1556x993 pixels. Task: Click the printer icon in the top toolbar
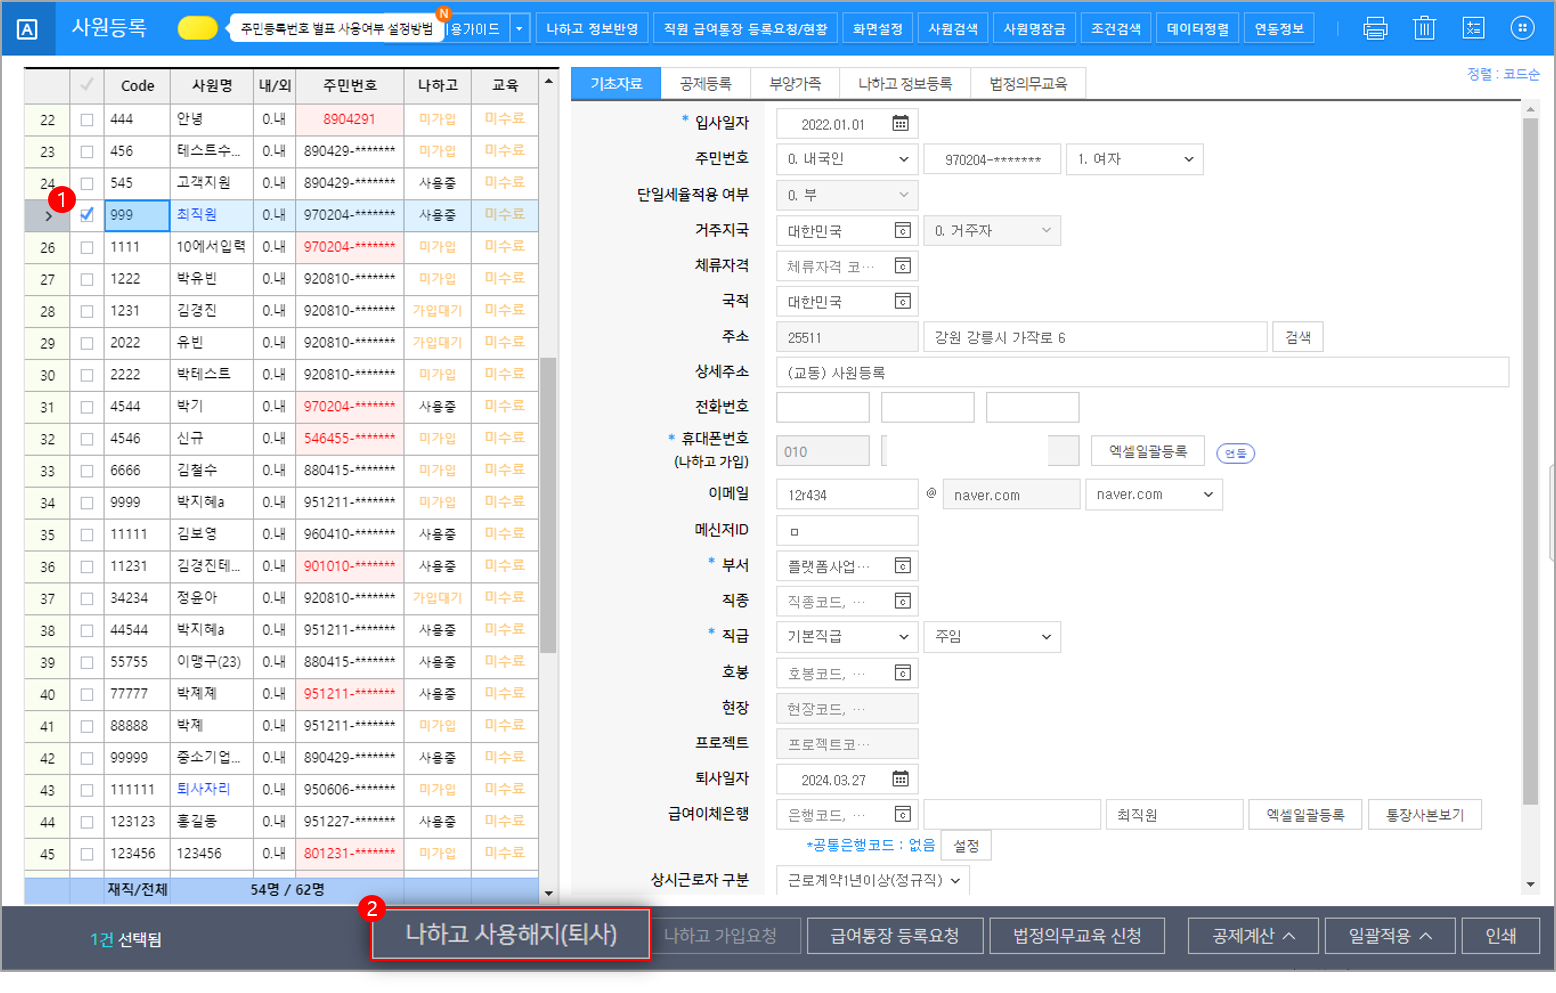(1375, 28)
